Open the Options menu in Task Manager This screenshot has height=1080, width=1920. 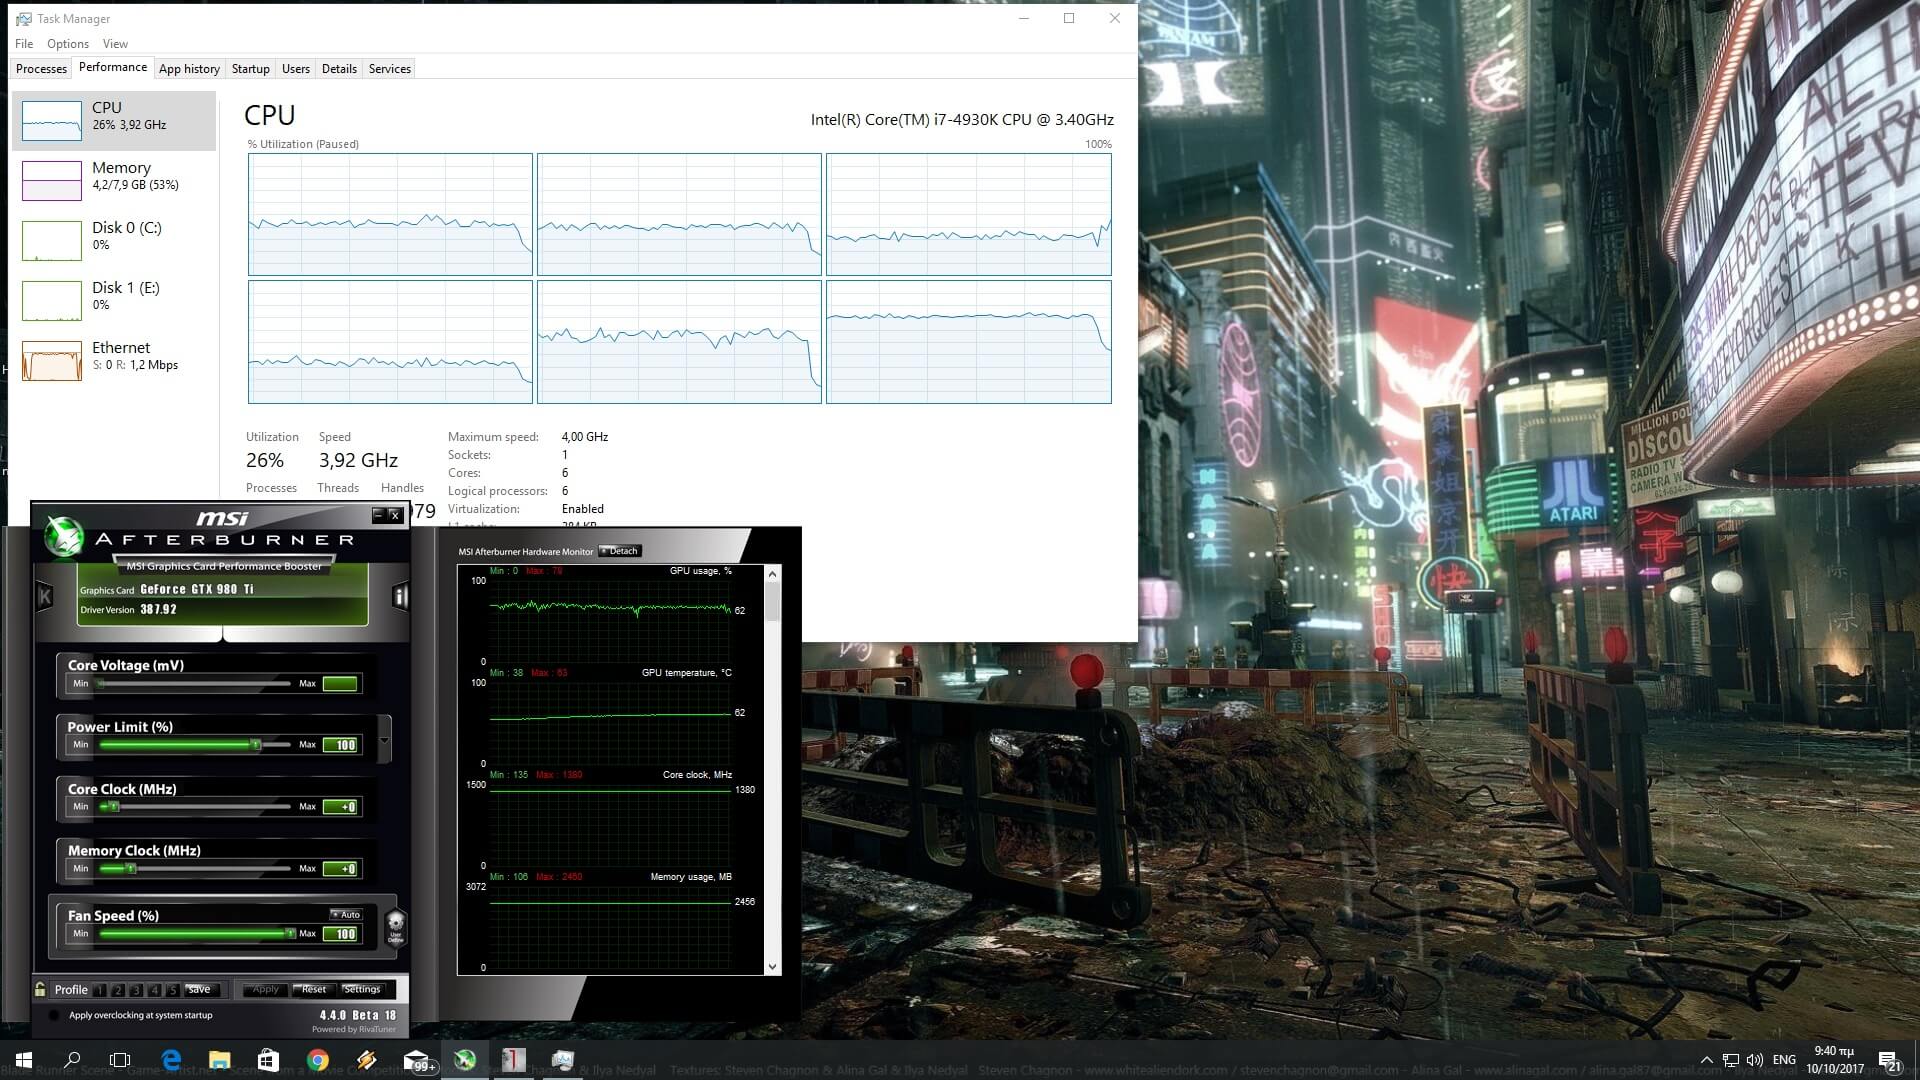(67, 44)
